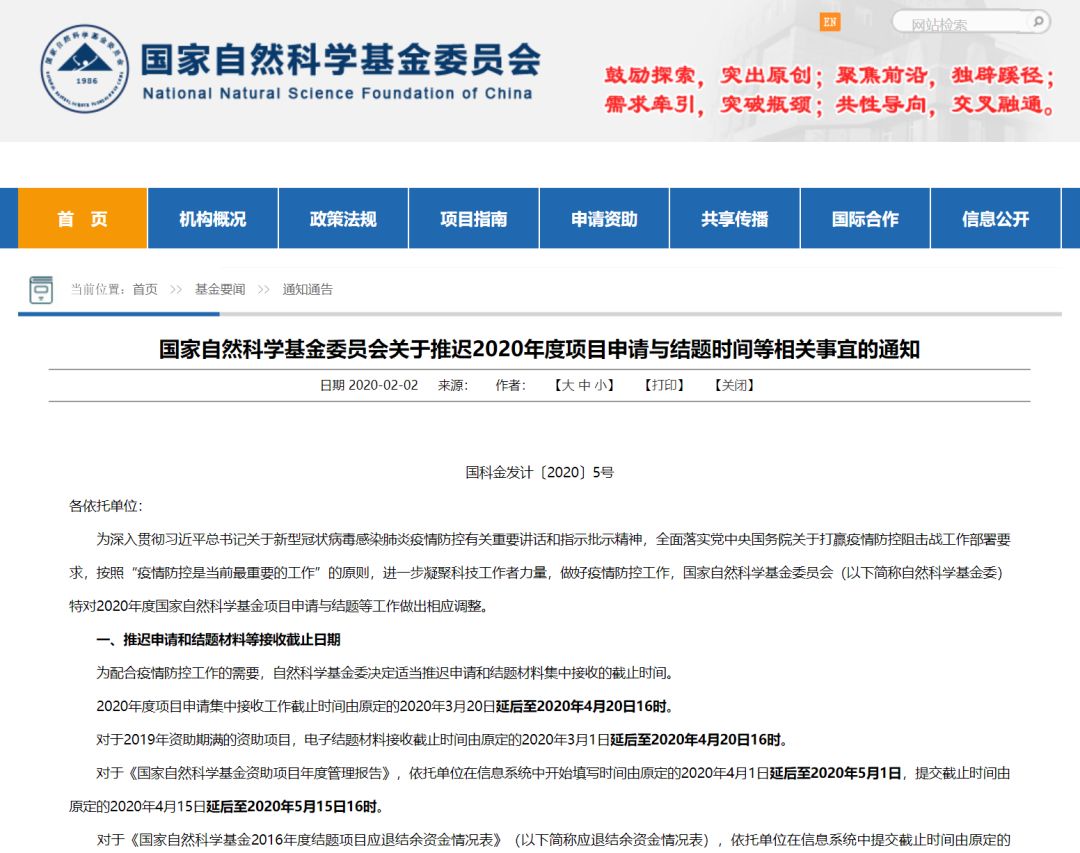This screenshot has width=1080, height=853.
Task: Open the 政策法规 navigation tab
Action: tap(343, 218)
